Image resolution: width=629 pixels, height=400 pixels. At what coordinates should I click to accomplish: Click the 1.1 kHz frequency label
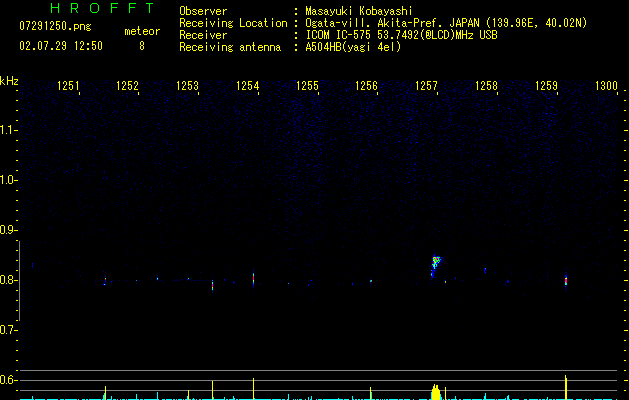(7, 130)
